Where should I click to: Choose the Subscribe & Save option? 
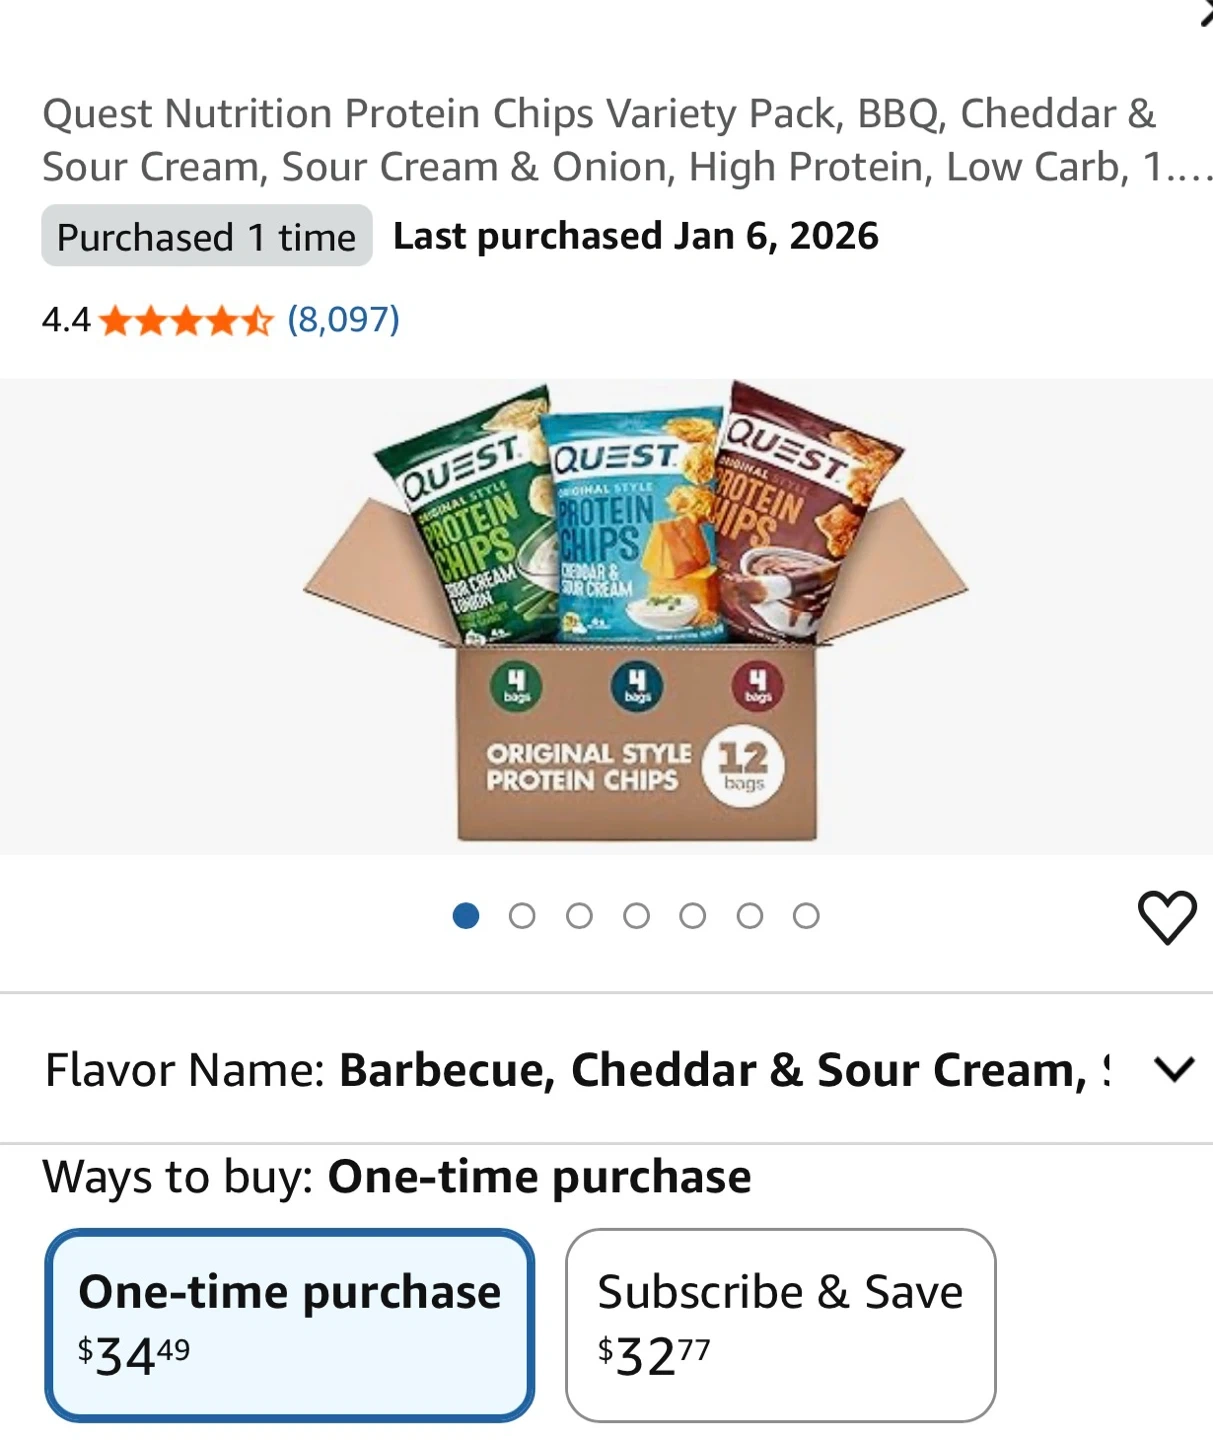(x=780, y=1325)
